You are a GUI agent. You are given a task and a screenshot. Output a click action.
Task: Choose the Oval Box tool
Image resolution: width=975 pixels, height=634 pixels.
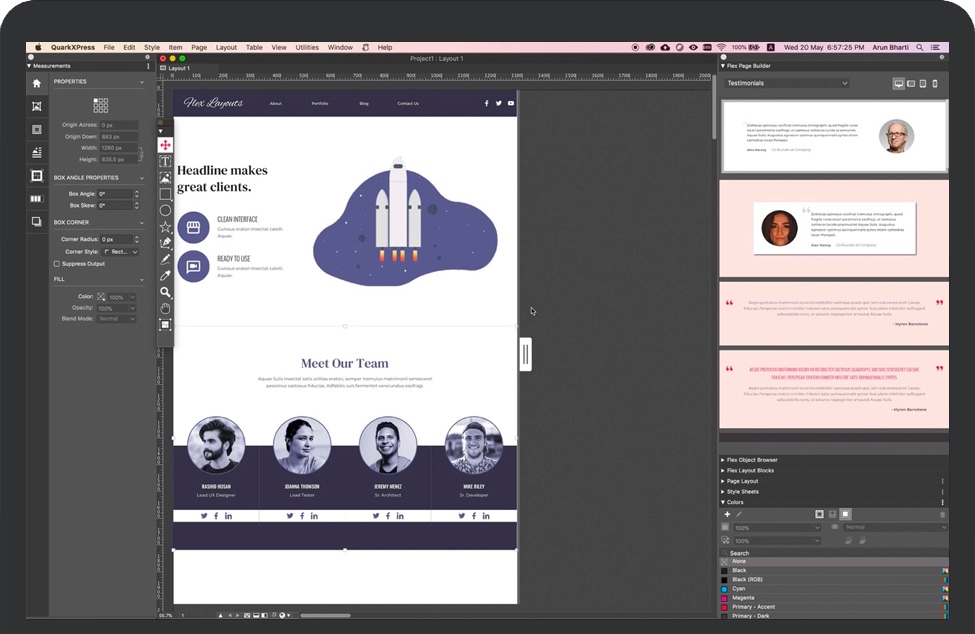(165, 210)
